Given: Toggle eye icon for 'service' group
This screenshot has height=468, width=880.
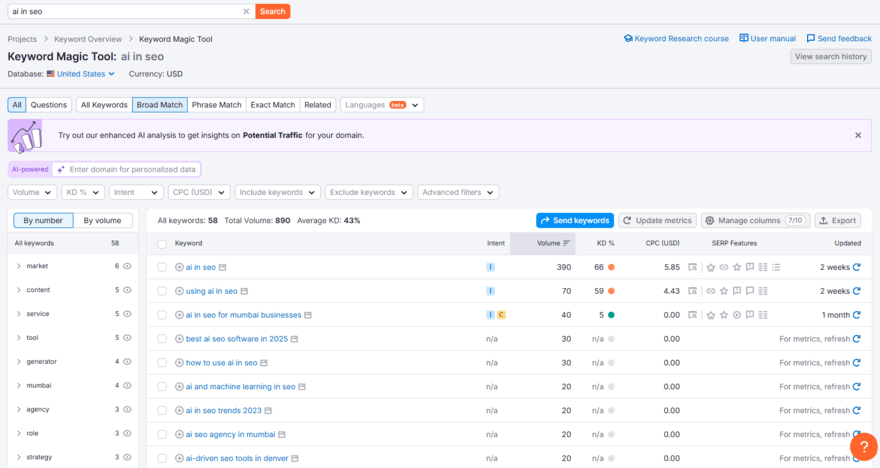Looking at the screenshot, I should (x=127, y=314).
